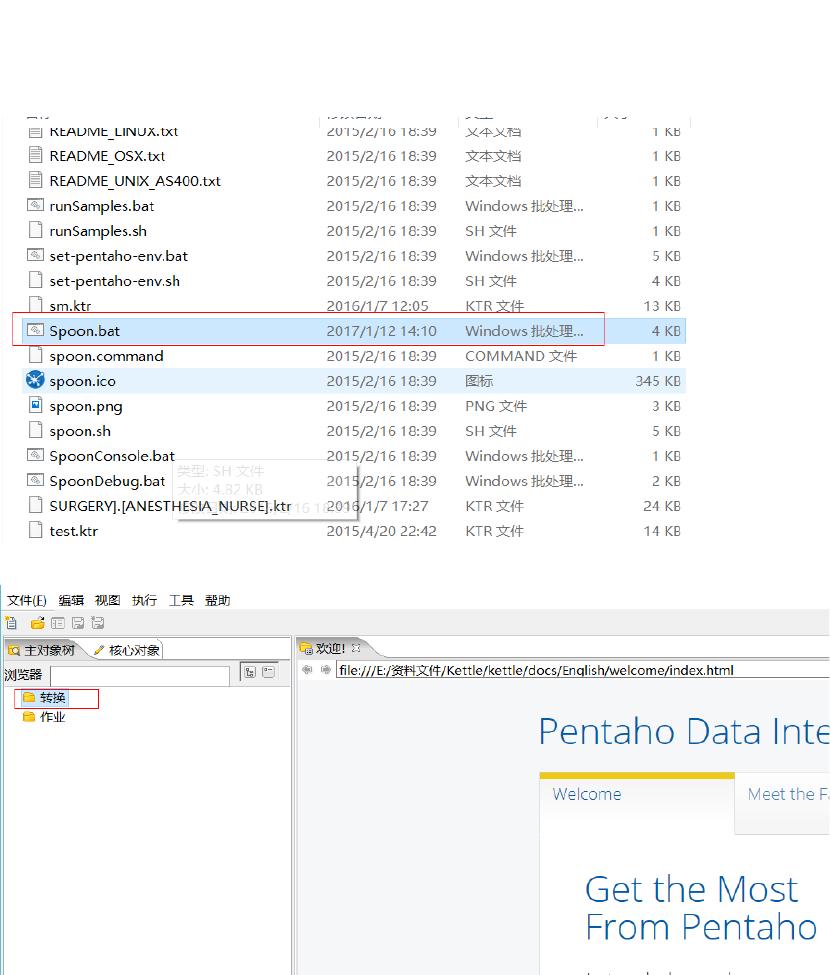This screenshot has height=975, width=831.
Task: Click the SpoonDebug.bat file icon
Action: [x=35, y=480]
